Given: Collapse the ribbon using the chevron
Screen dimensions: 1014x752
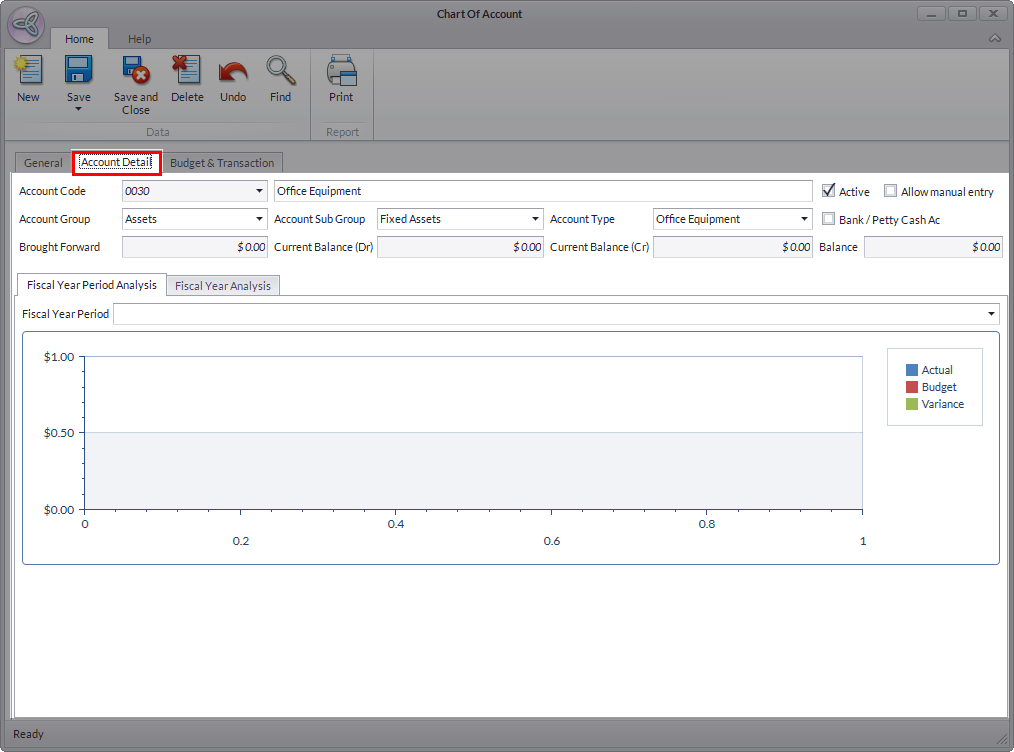Looking at the screenshot, I should point(994,38).
